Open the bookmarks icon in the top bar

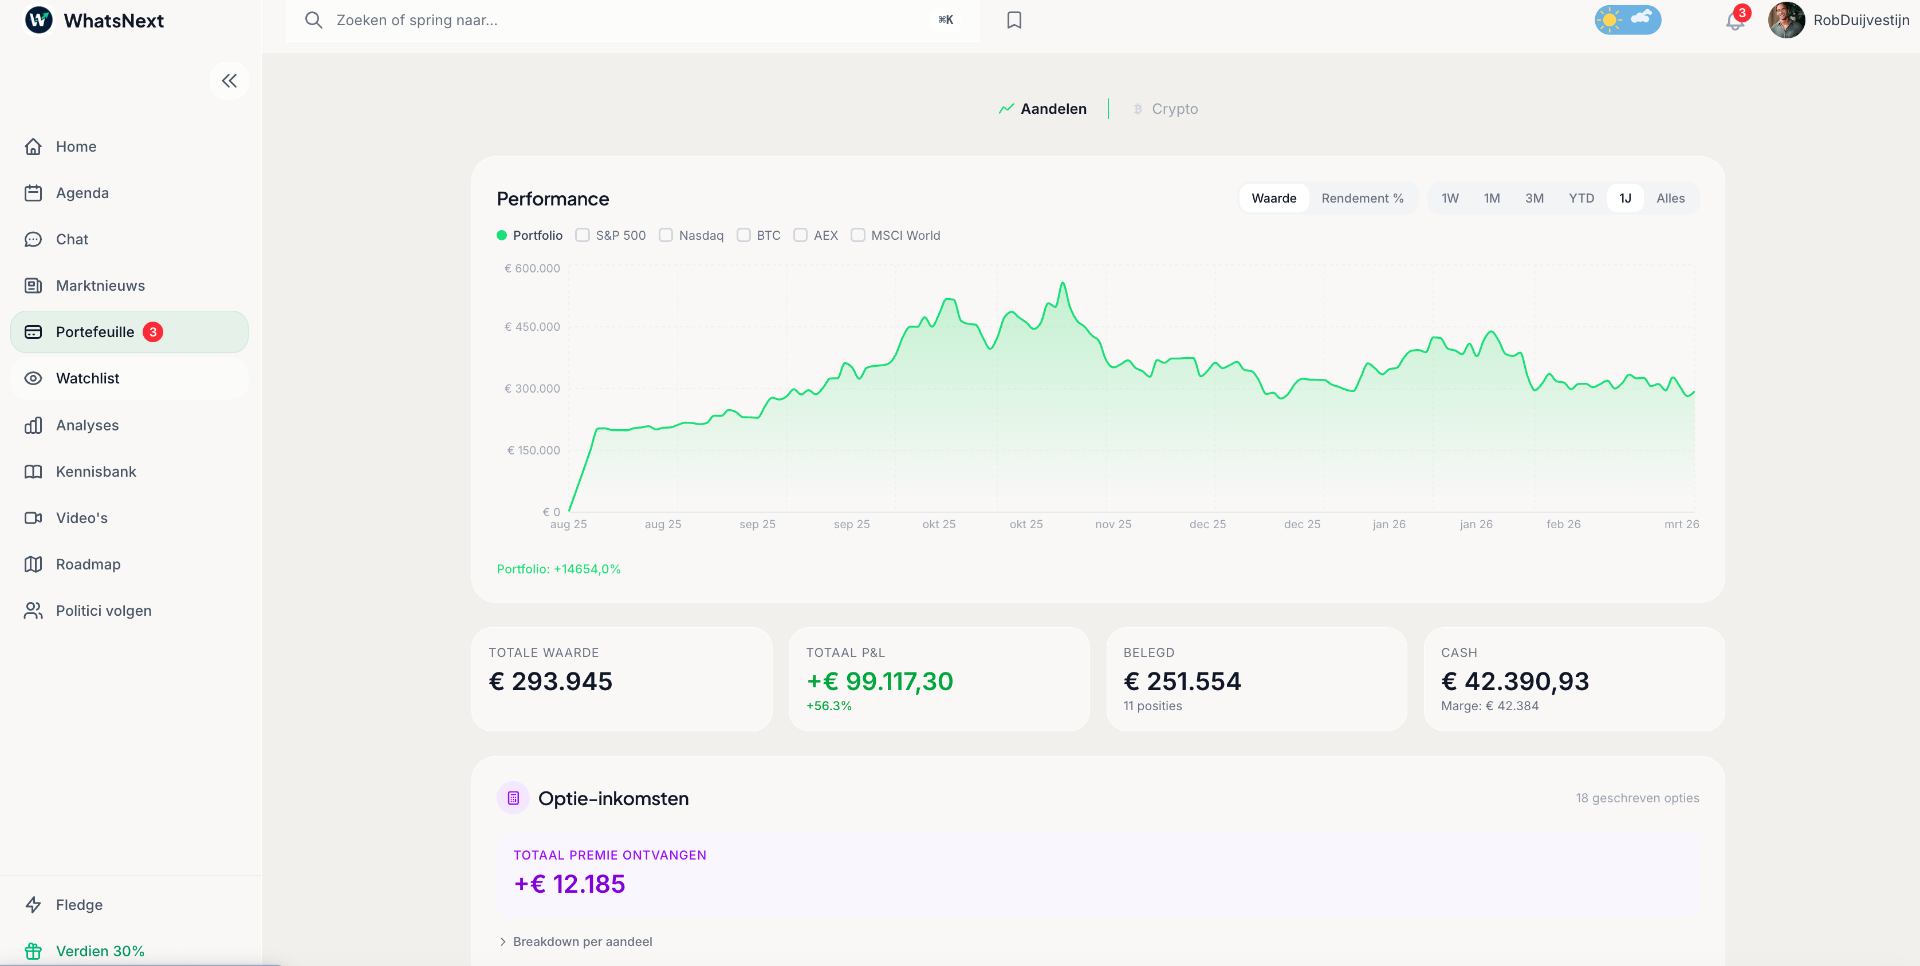[1014, 19]
